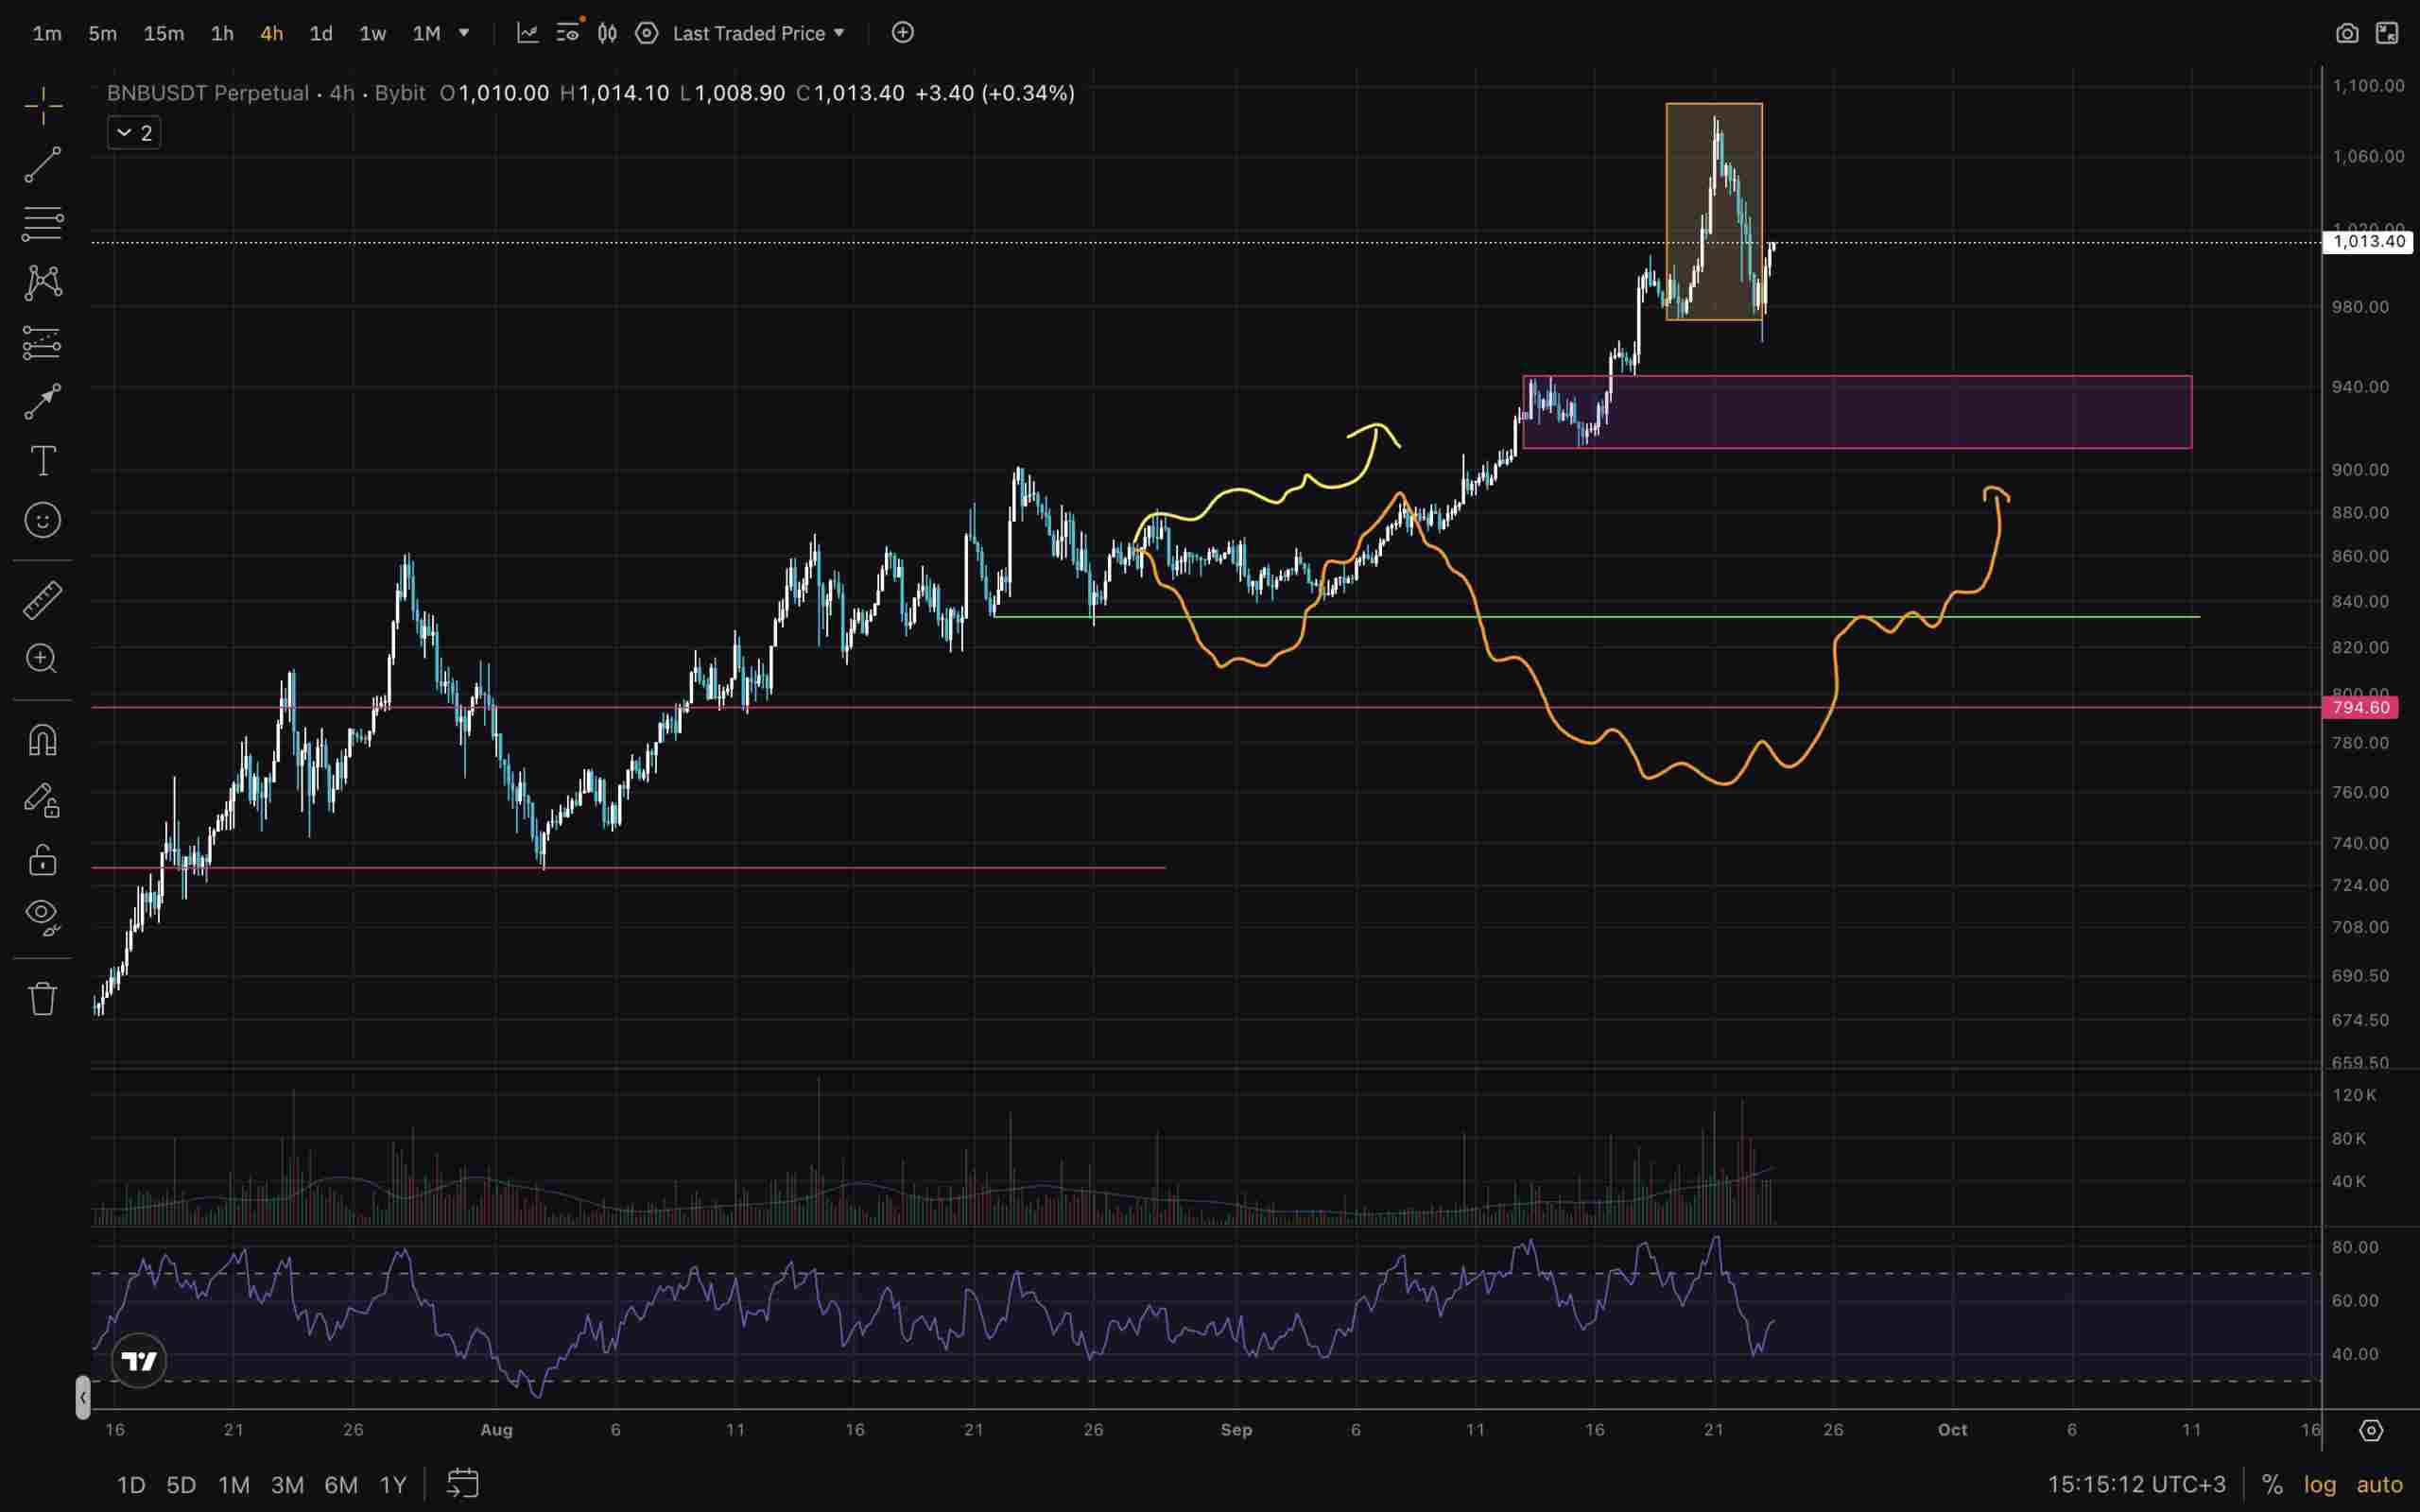Viewport: 2420px width, 1512px height.
Task: Expand the collapsed indicators legend
Action: 134,132
